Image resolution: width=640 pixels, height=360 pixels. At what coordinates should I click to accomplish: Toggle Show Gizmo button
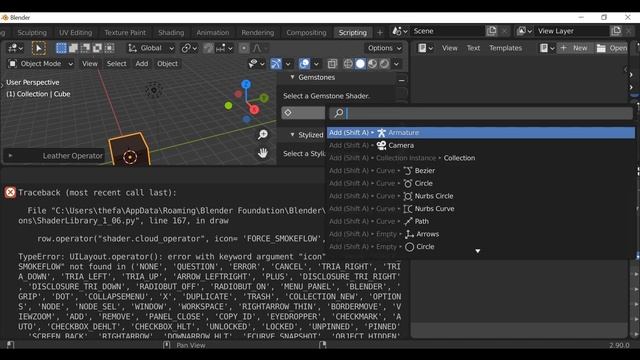pos(276,64)
